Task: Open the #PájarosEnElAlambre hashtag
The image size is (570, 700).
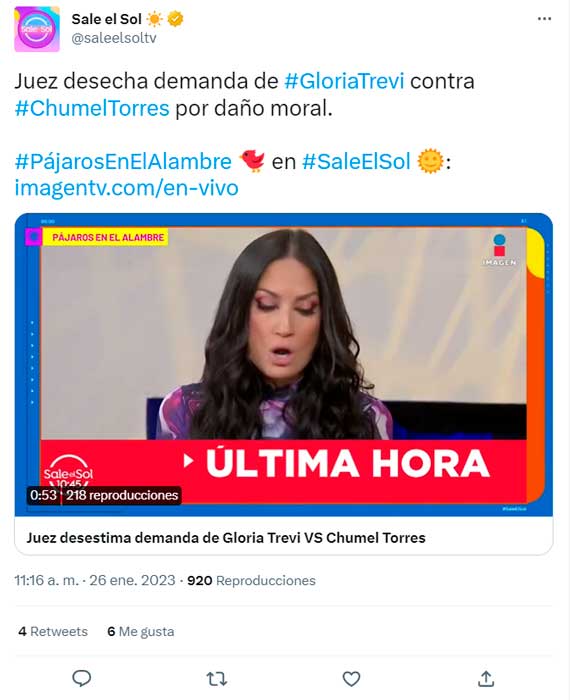Action: pyautogui.click(x=123, y=161)
